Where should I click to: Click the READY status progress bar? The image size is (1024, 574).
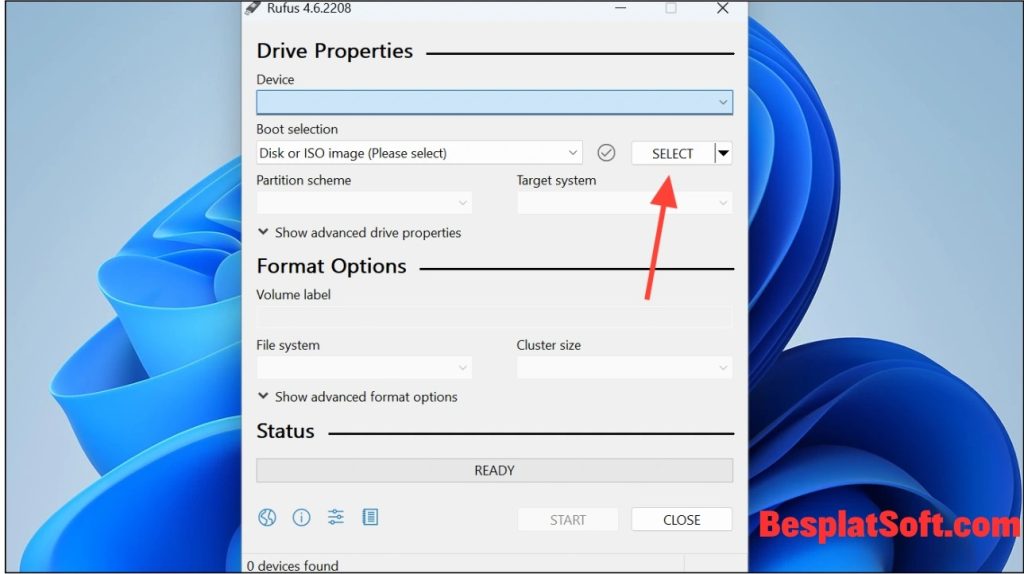[x=494, y=470]
